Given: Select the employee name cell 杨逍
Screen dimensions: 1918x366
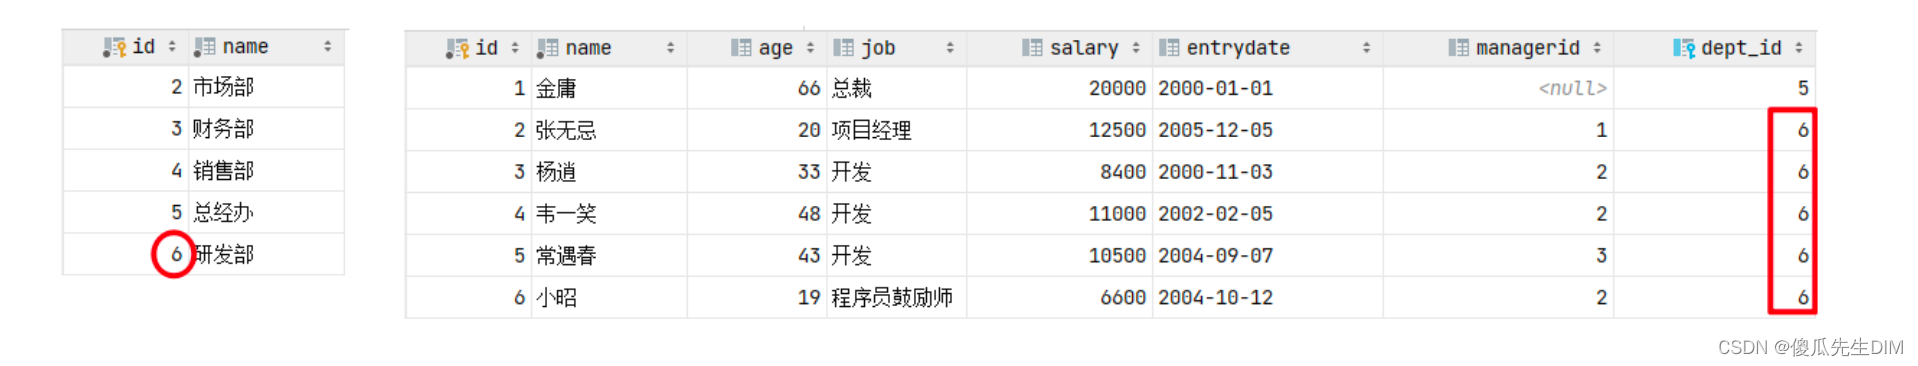Looking at the screenshot, I should coord(609,172).
